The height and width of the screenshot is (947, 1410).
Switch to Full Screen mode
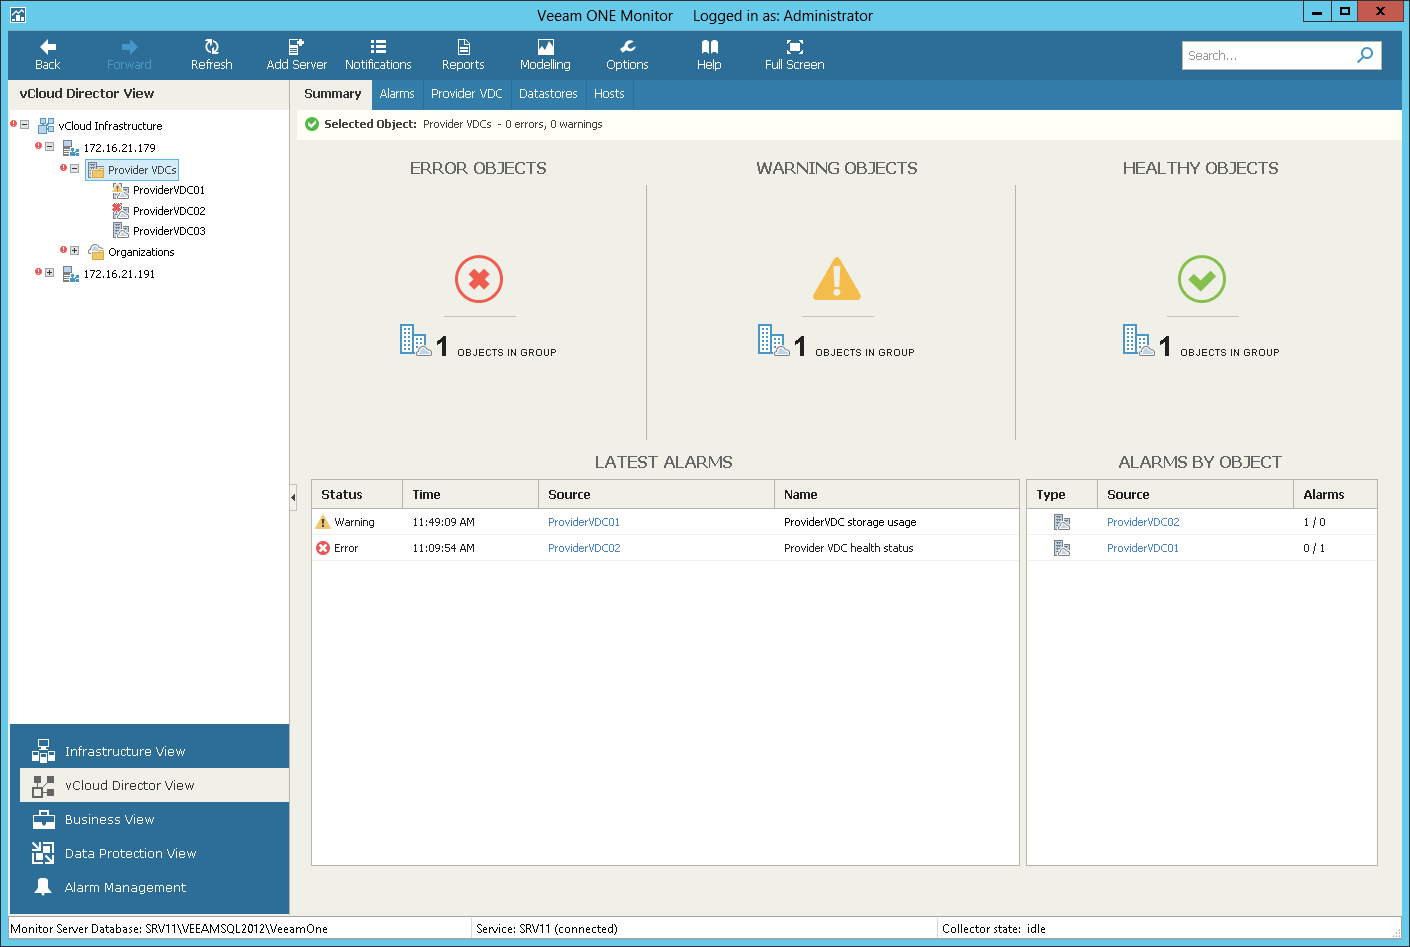(795, 47)
